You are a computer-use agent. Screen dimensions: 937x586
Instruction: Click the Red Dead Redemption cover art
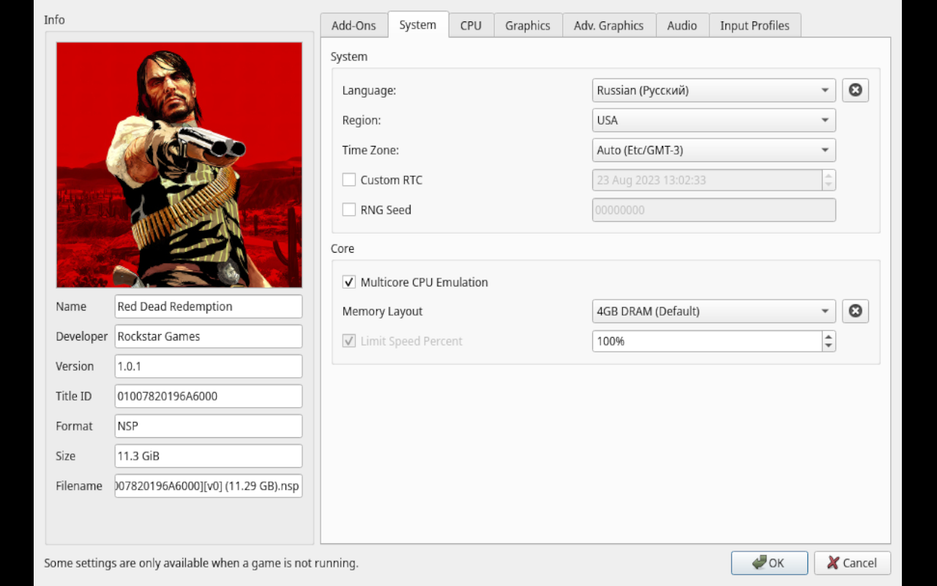point(179,165)
